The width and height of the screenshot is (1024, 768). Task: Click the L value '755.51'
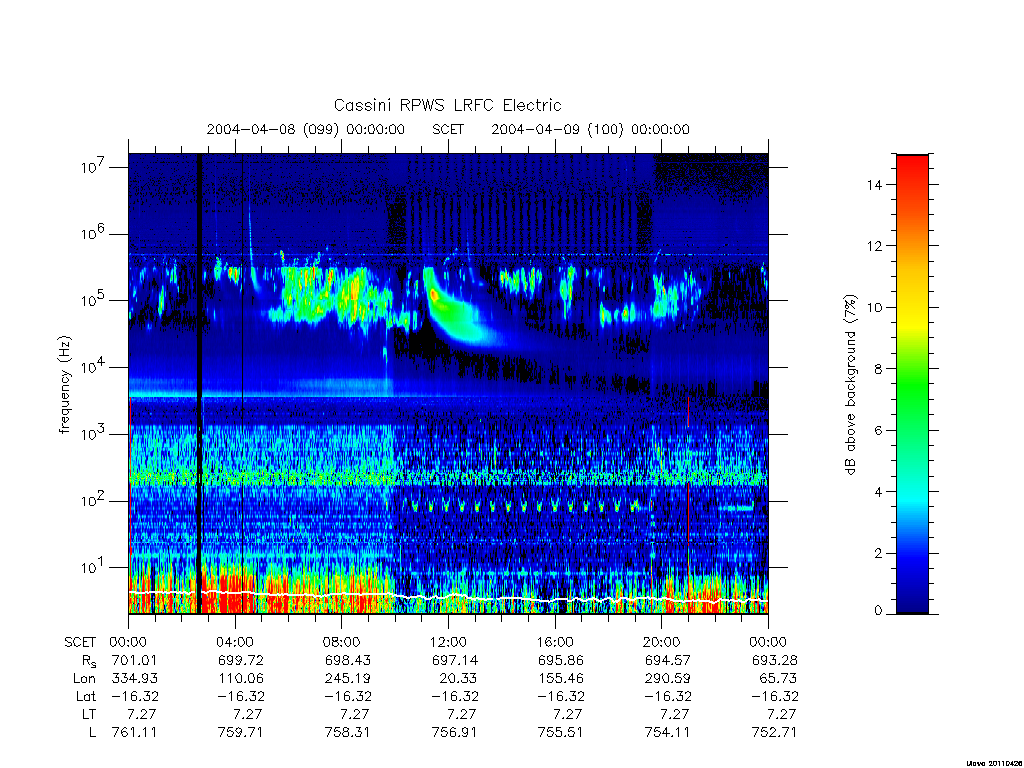(x=561, y=733)
